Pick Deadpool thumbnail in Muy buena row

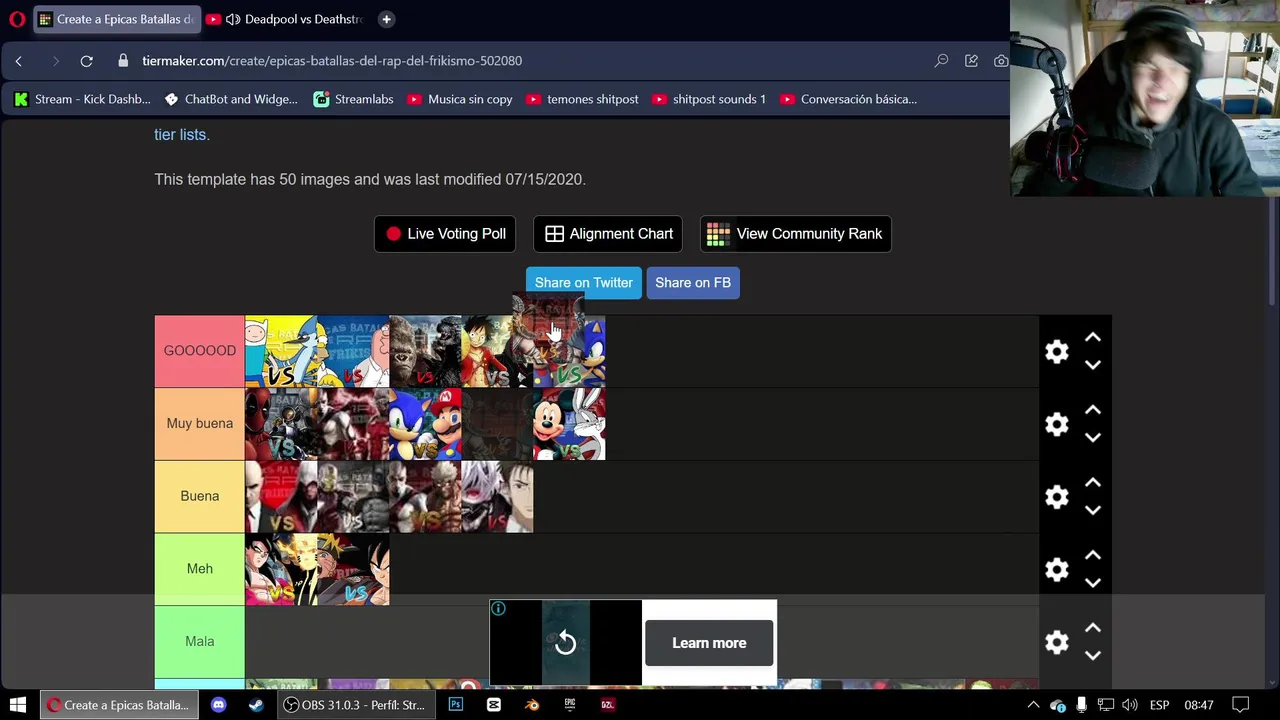pyautogui.click(x=281, y=424)
